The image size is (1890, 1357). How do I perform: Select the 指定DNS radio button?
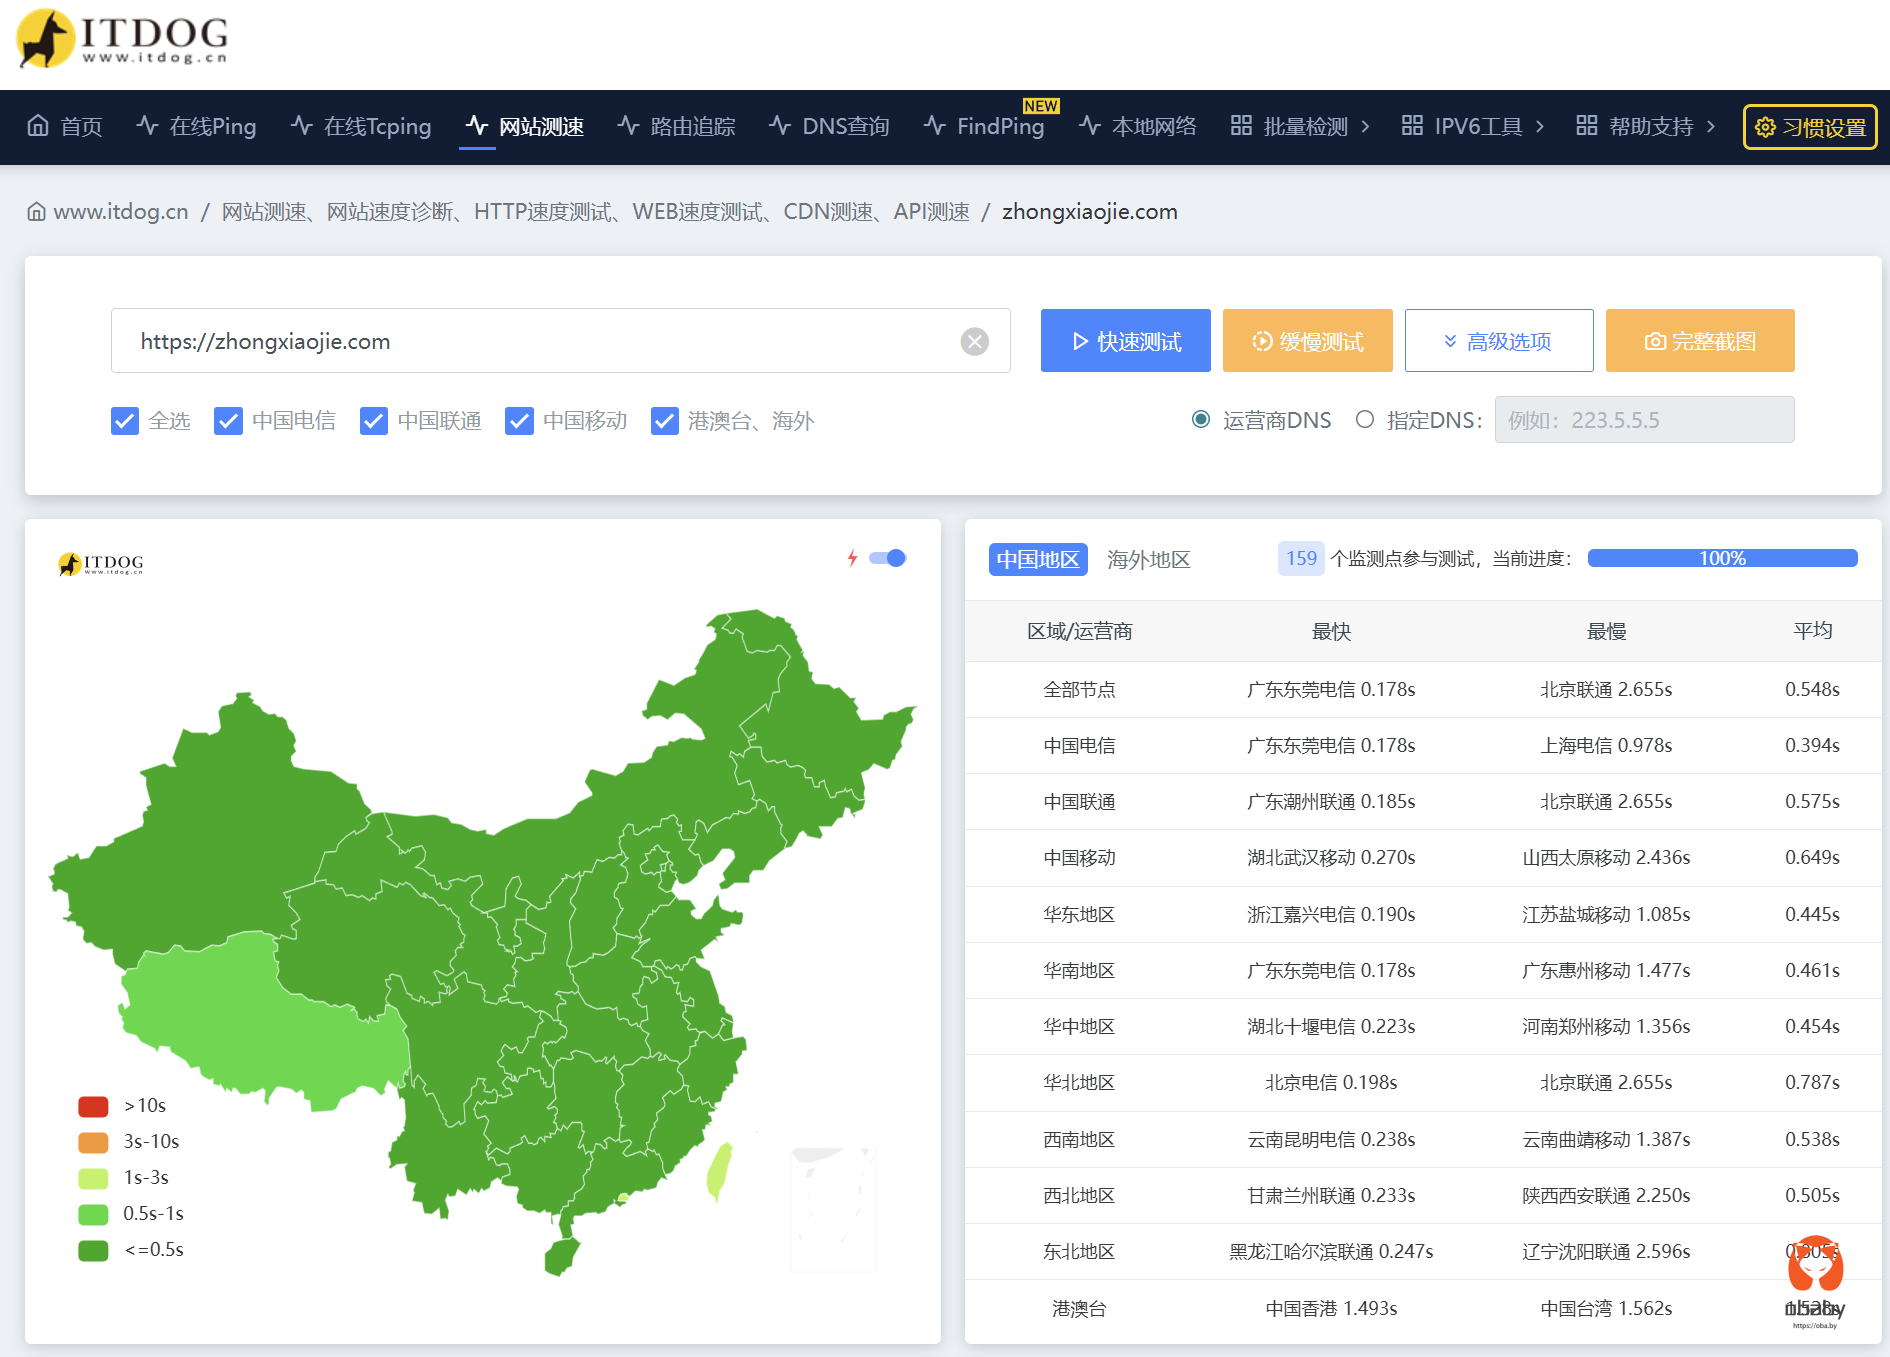tap(1364, 420)
